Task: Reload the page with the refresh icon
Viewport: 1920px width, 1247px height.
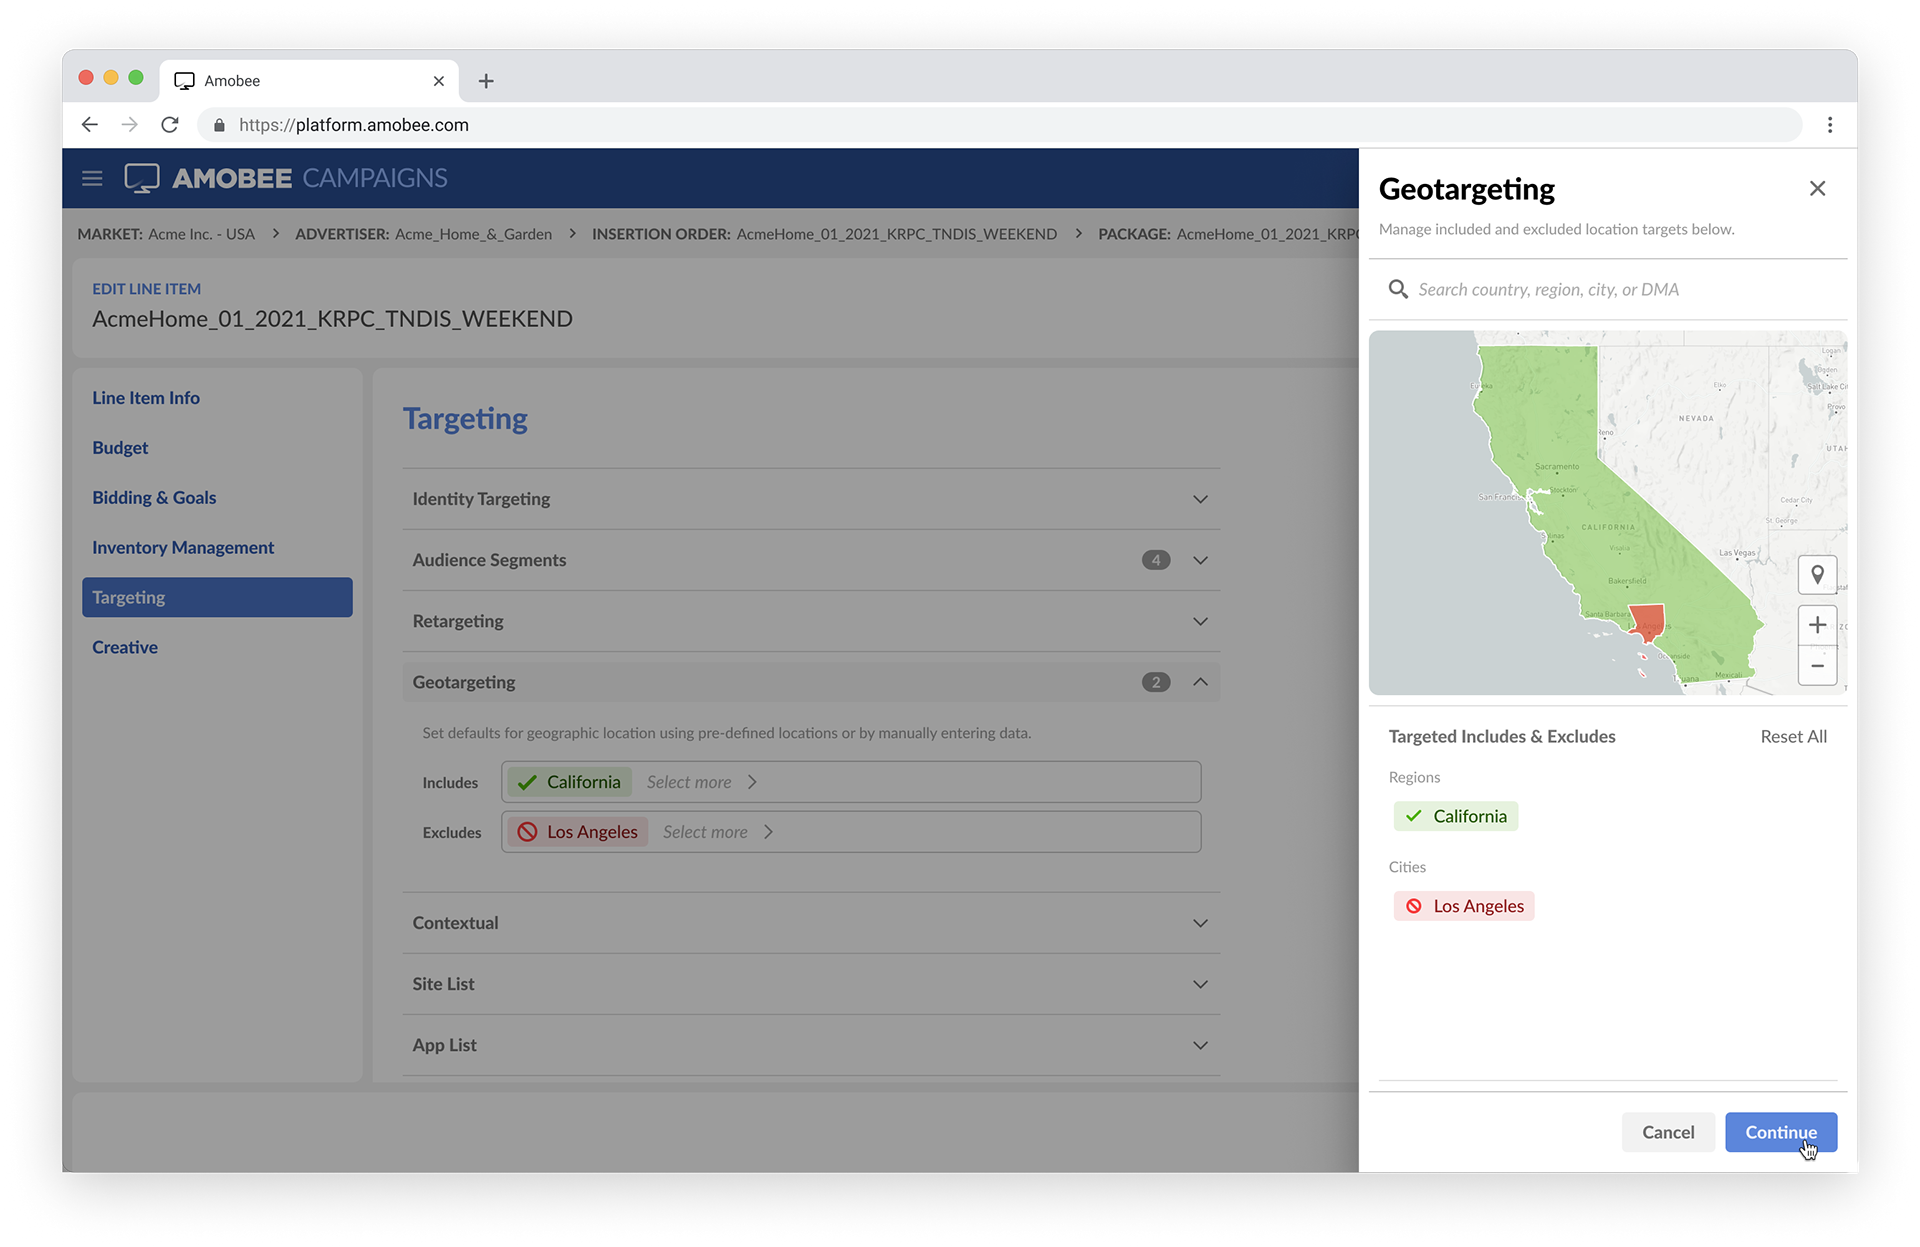Action: click(170, 125)
